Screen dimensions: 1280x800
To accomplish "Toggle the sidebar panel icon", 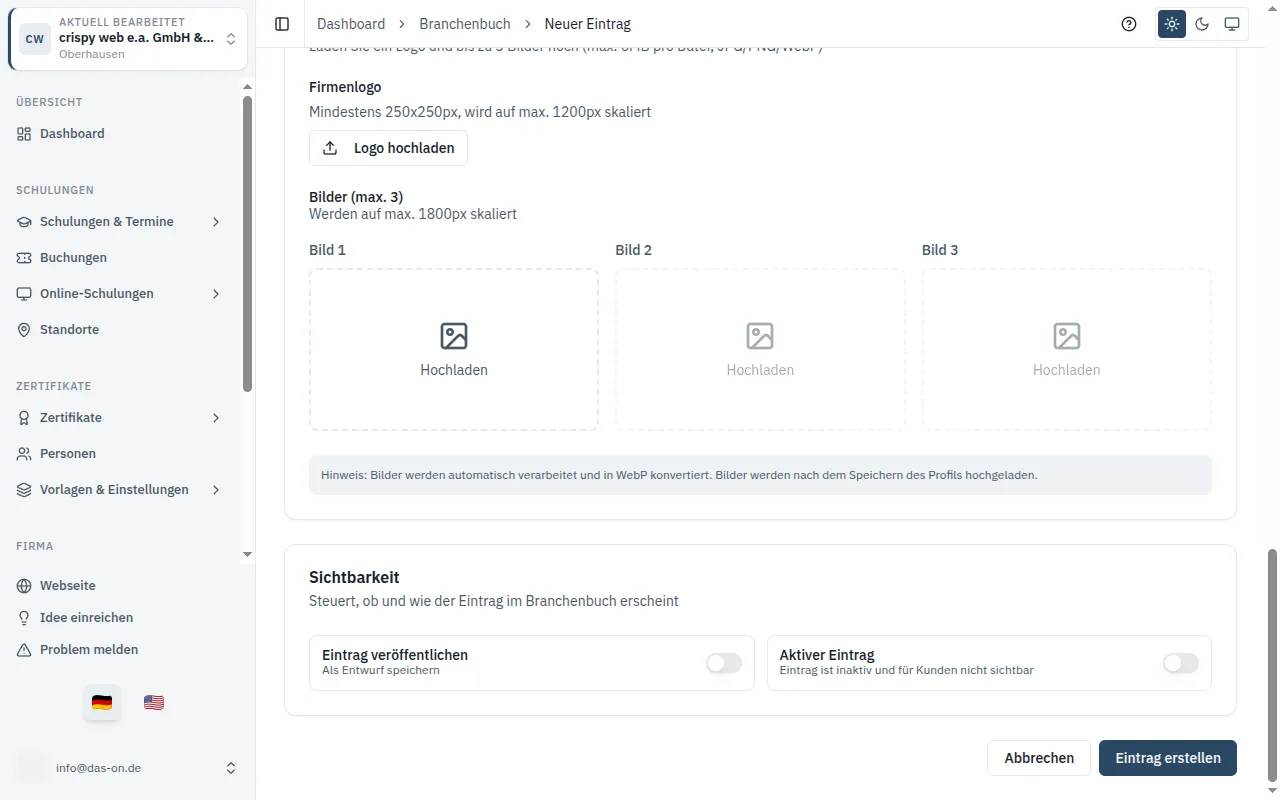I will [282, 24].
